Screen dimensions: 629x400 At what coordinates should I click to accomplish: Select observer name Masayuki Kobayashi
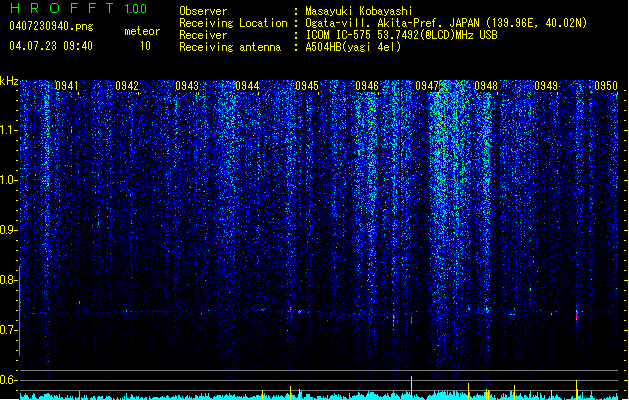pos(359,11)
